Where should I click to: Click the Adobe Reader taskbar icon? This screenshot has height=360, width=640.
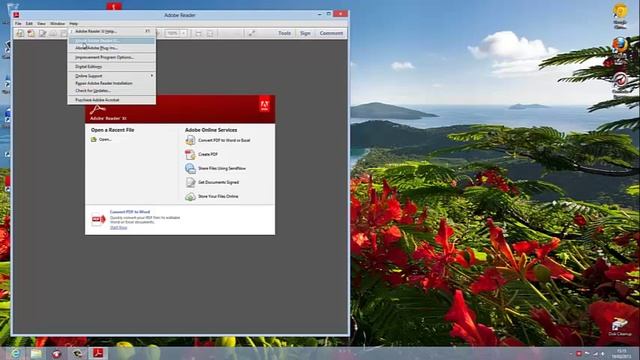pos(98,353)
